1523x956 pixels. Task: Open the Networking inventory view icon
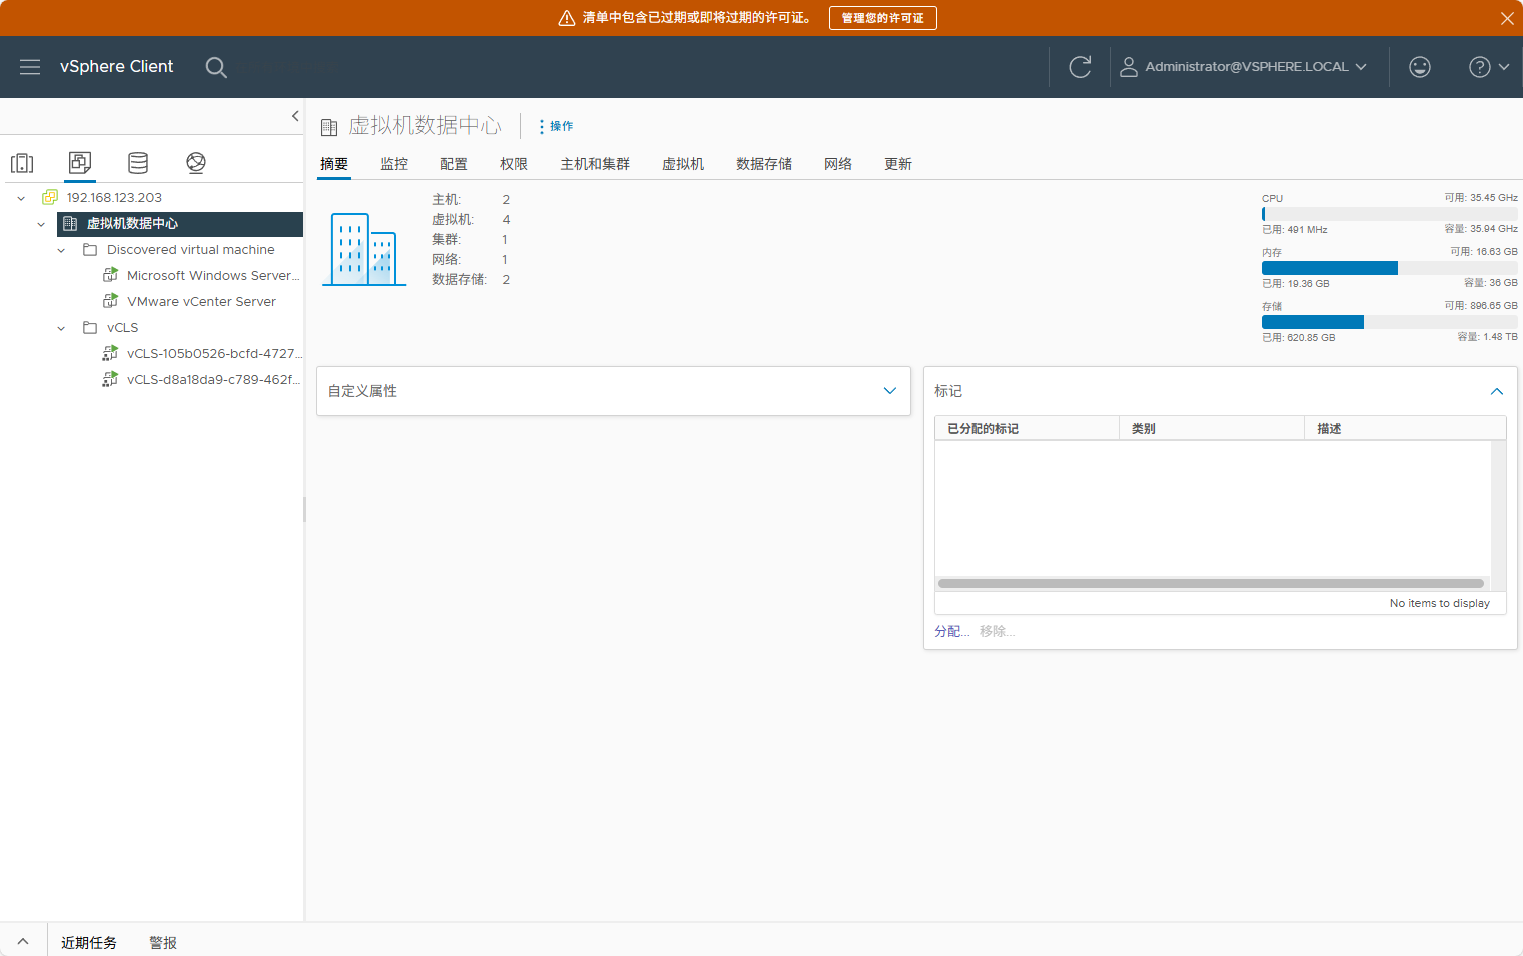[196, 163]
